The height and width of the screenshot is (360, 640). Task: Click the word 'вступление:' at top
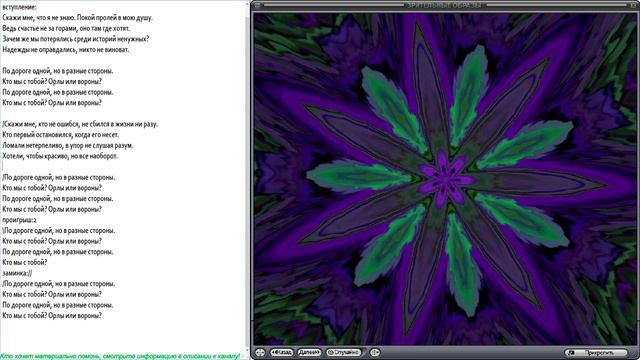[x=19, y=7]
